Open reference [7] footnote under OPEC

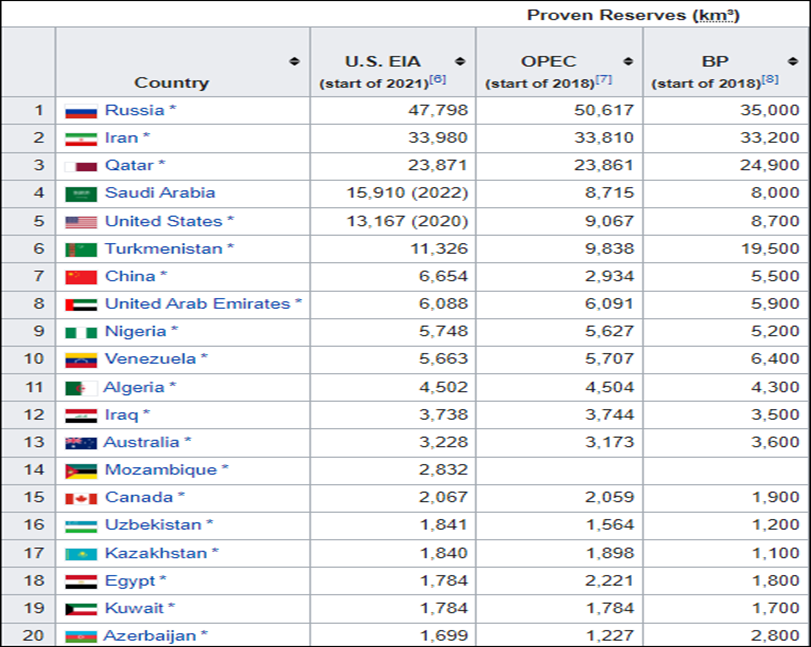603,80
